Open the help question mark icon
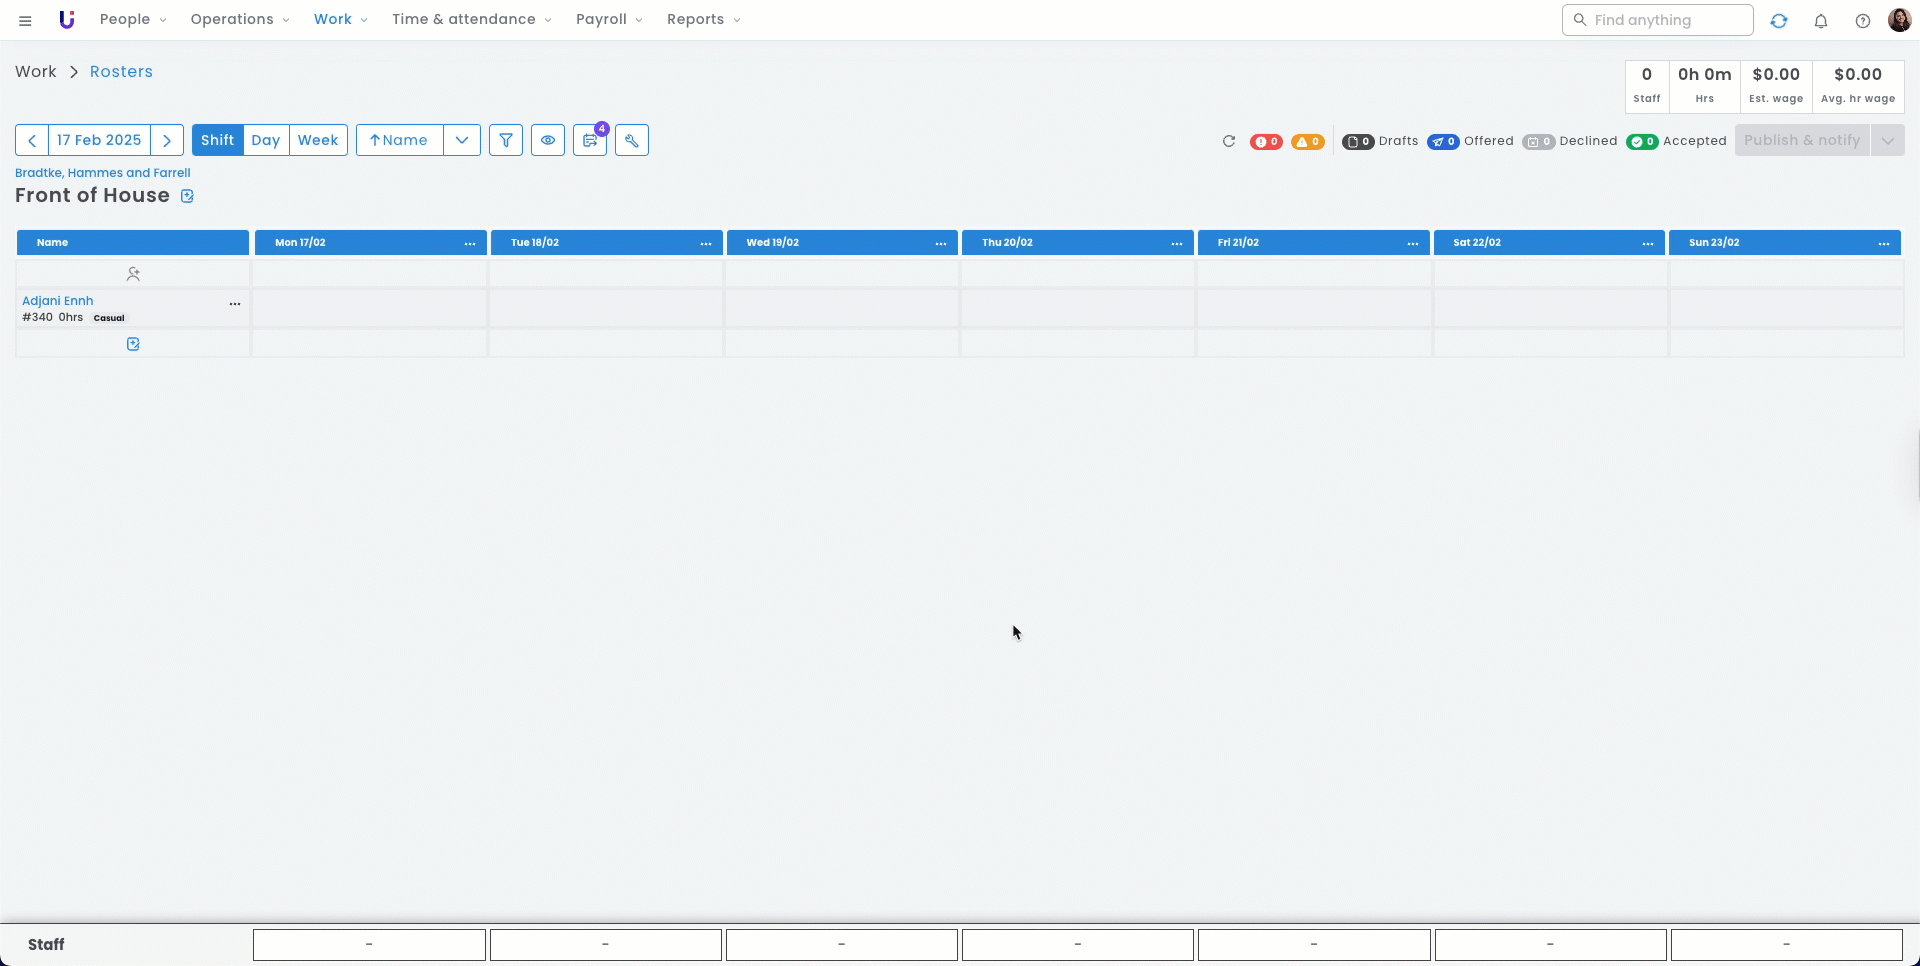 coord(1862,21)
